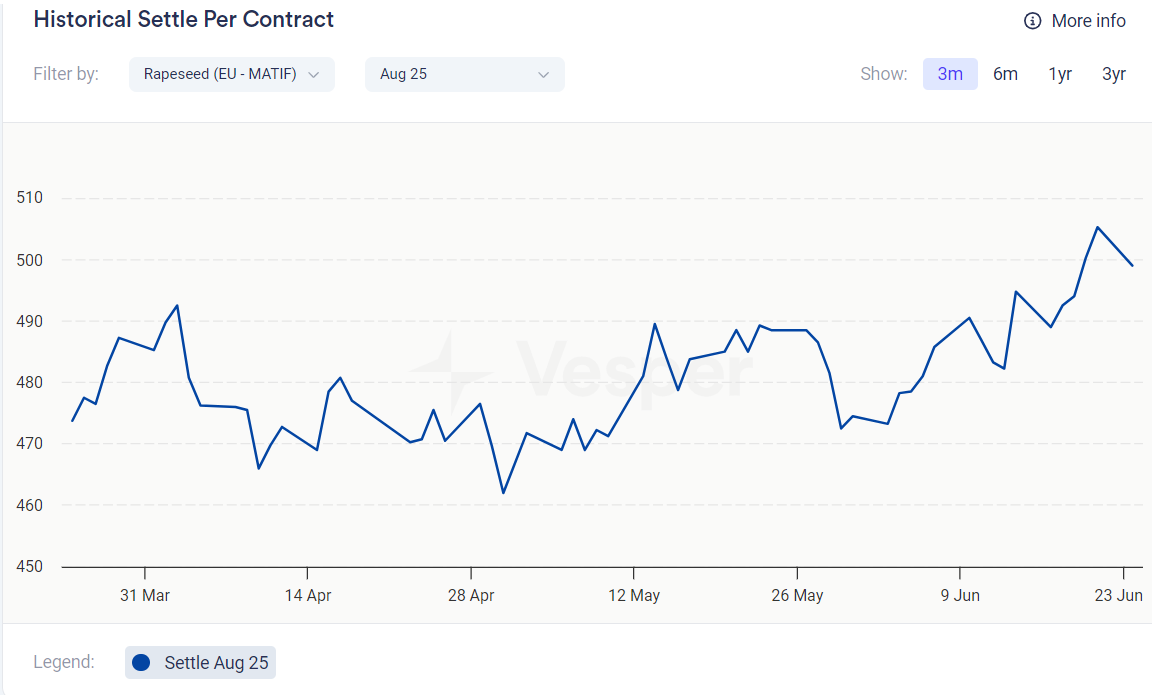Click the chart low point near 28 Apr
The height and width of the screenshot is (695, 1152).
(x=503, y=492)
